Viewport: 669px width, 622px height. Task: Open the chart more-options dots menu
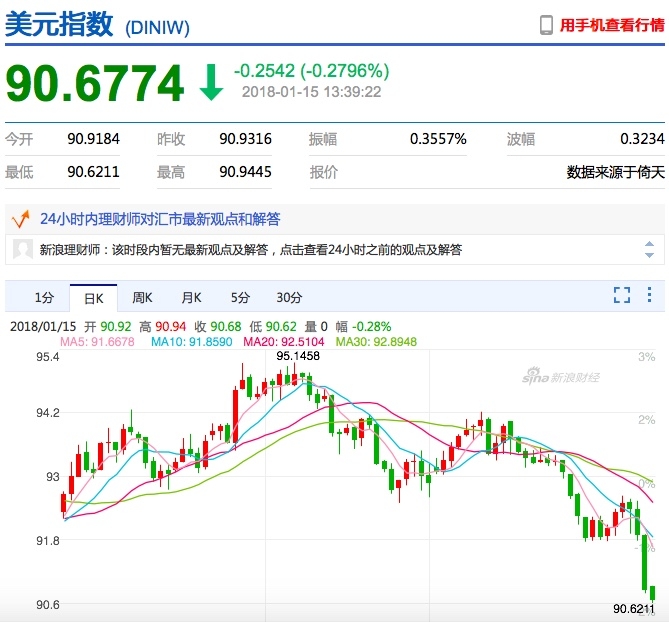tap(651, 295)
